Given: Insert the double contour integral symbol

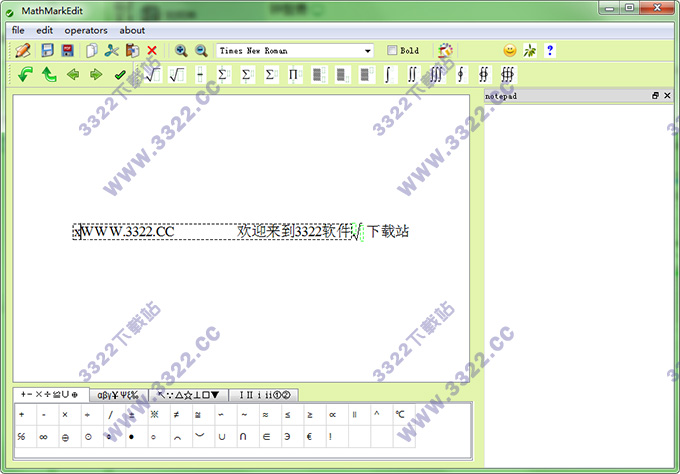Looking at the screenshot, I should point(484,75).
